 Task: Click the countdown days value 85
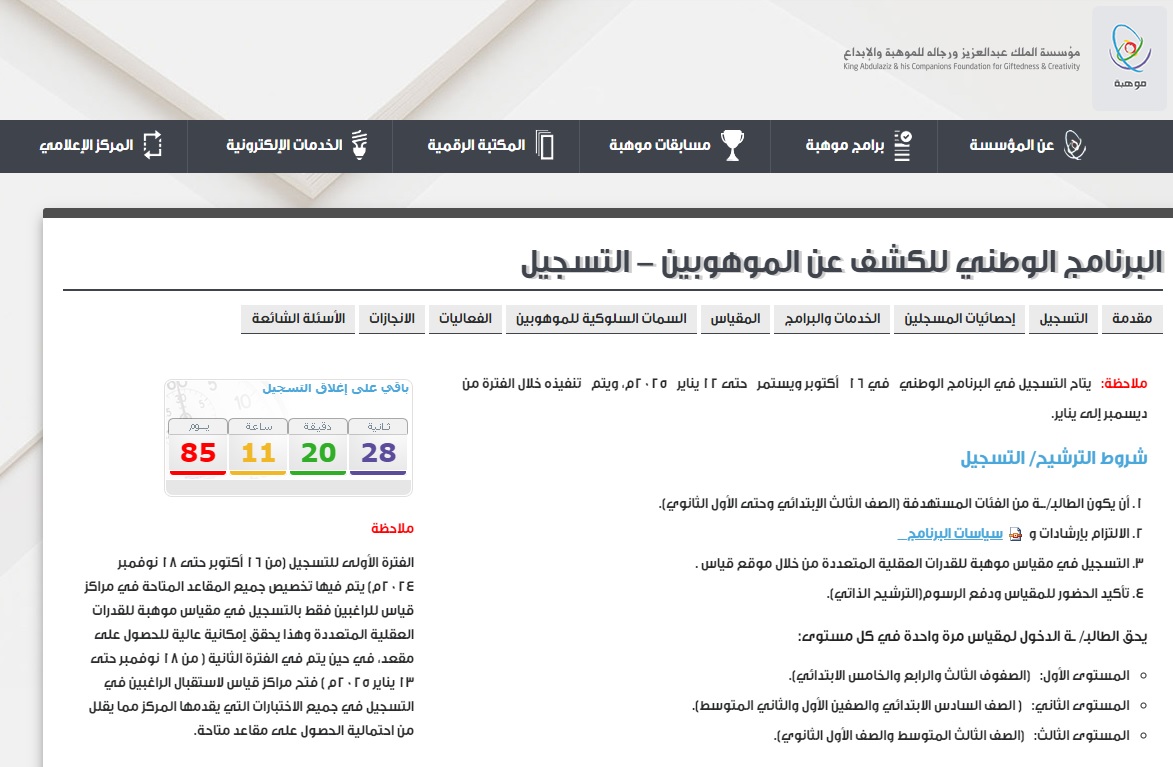(x=197, y=453)
